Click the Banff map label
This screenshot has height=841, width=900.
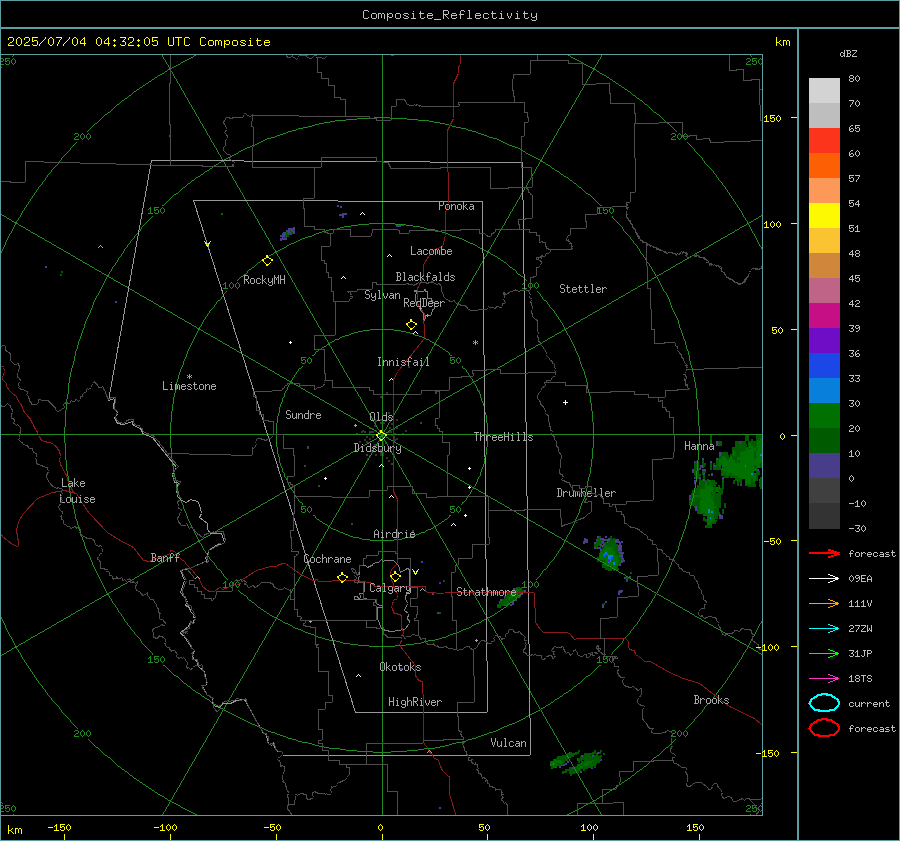(x=165, y=557)
